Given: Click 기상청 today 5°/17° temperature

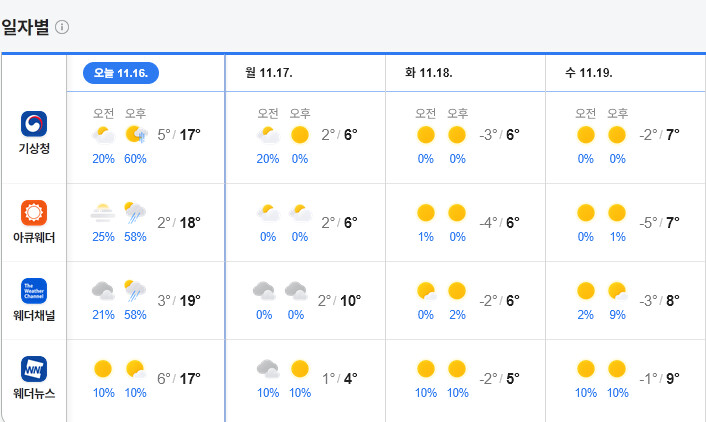Looking at the screenshot, I should (179, 135).
